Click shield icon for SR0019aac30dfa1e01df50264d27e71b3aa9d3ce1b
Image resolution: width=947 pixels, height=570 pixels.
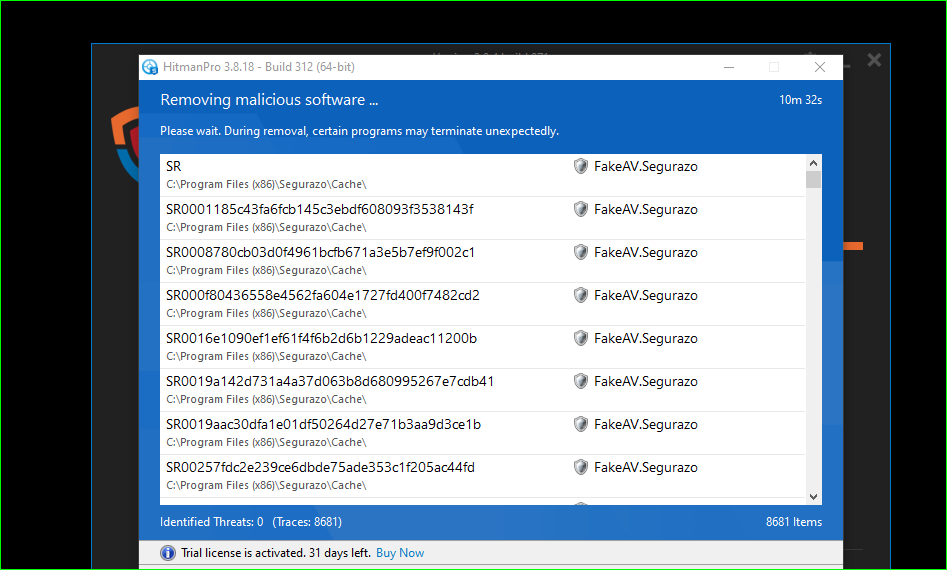point(580,424)
